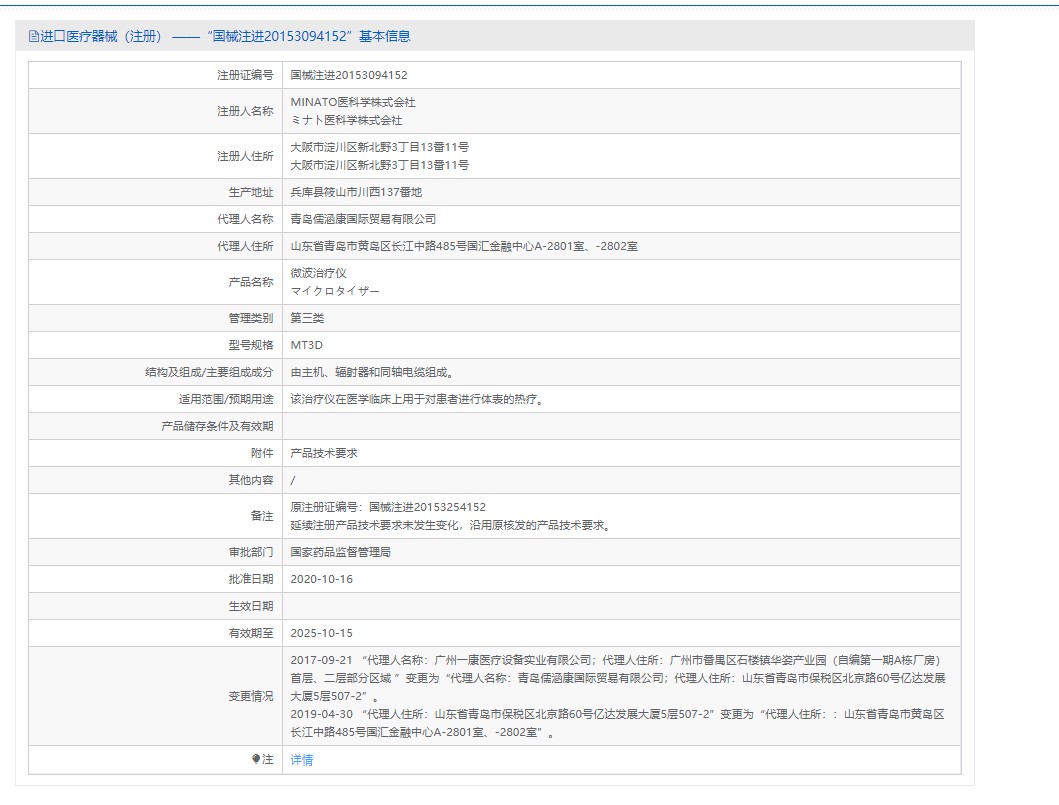This screenshot has height=805, width=1059.
Task: Click the 生效日期 label
Action: coord(251,606)
